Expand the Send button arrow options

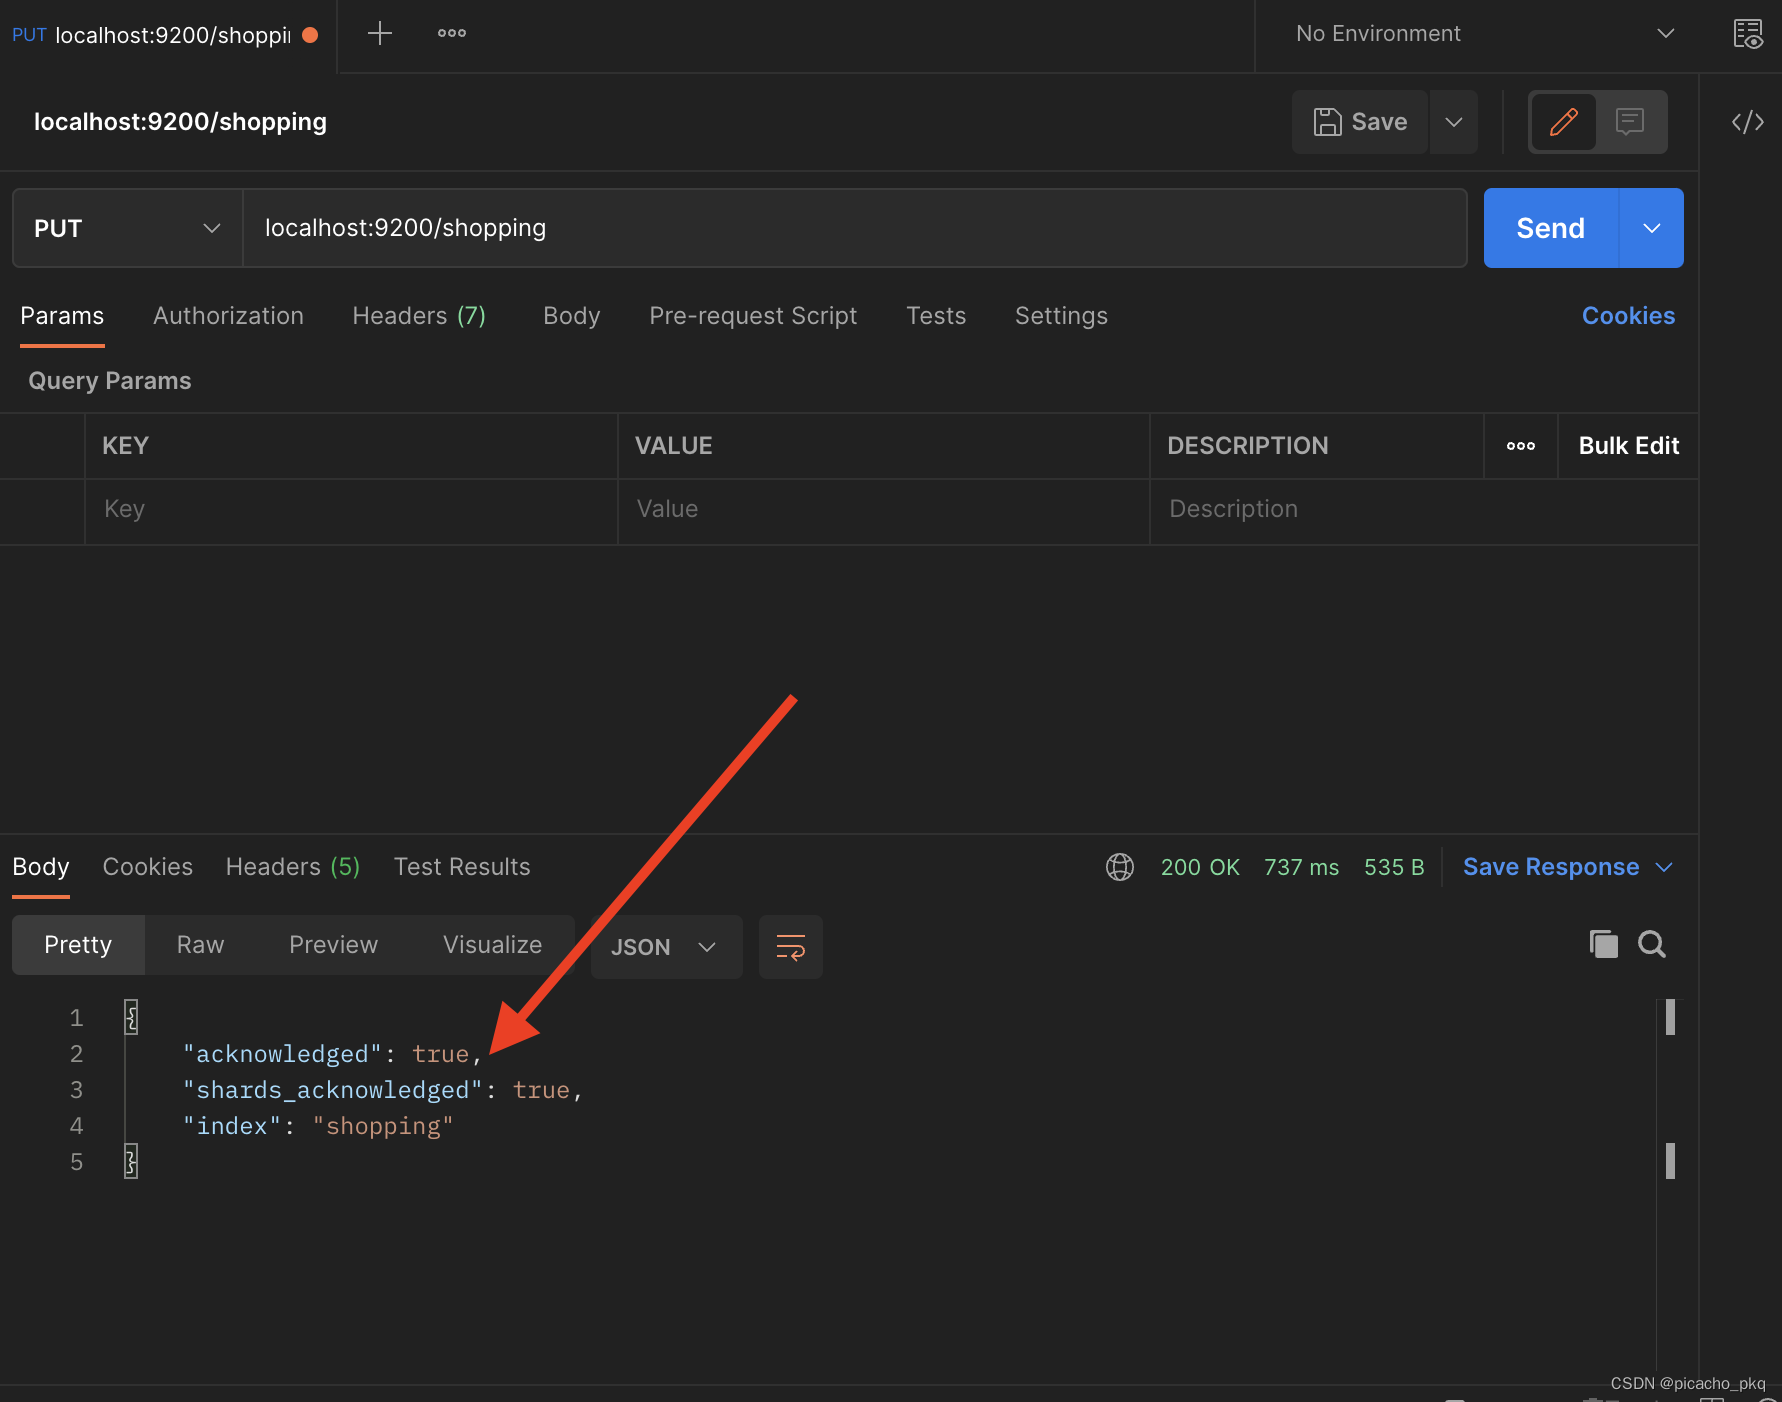(x=1651, y=228)
